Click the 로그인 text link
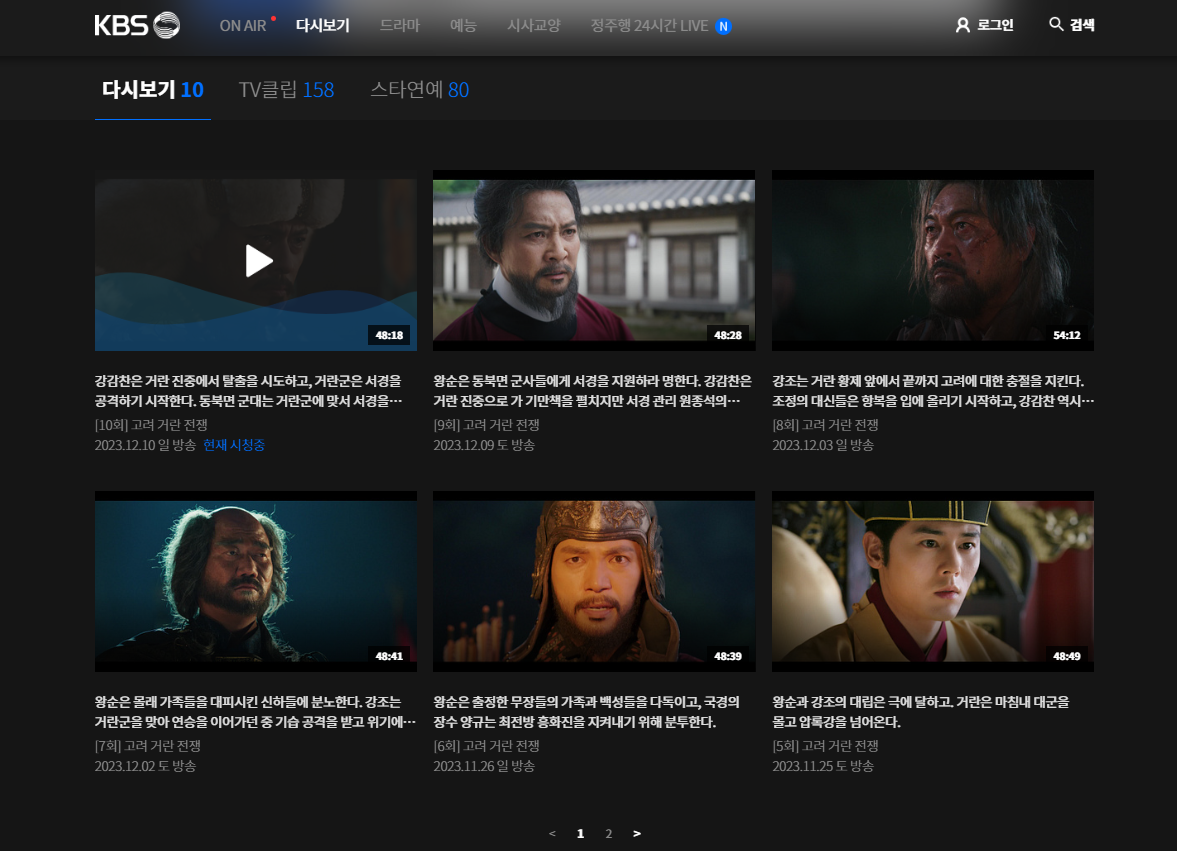This screenshot has height=851, width=1177. pos(995,26)
